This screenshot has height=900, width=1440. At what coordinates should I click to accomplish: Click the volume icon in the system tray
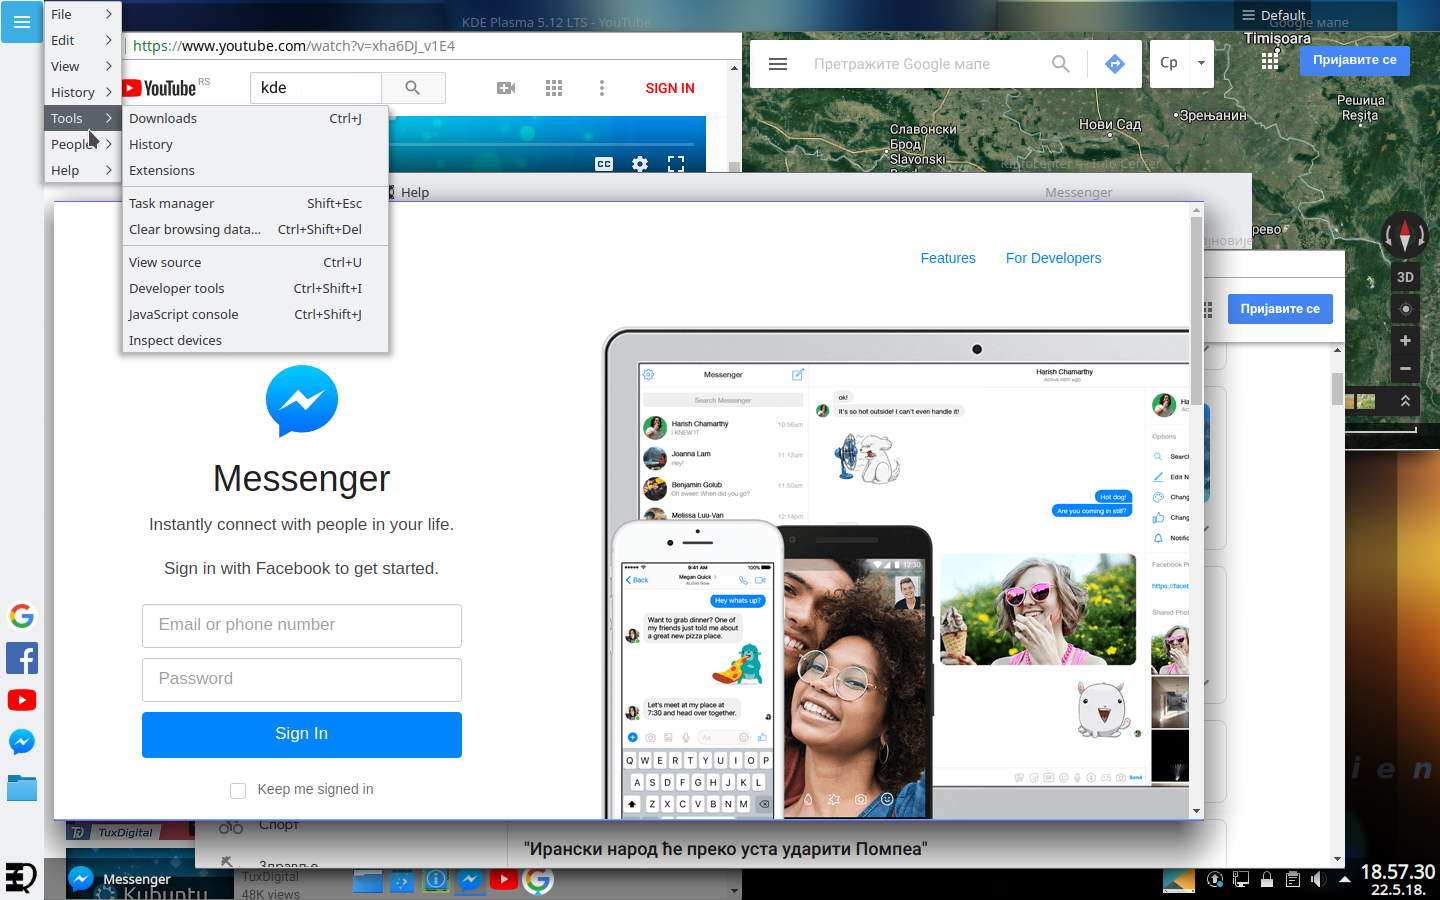[1319, 880]
